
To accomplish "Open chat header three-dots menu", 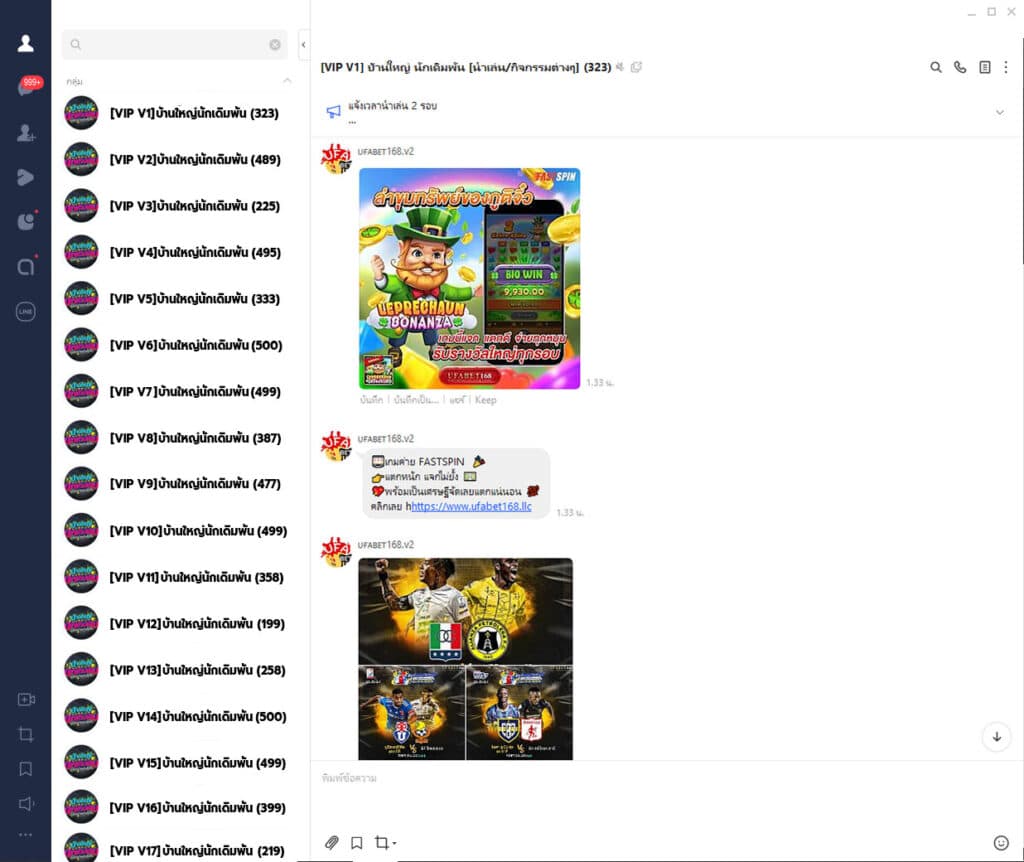I will [x=1006, y=67].
